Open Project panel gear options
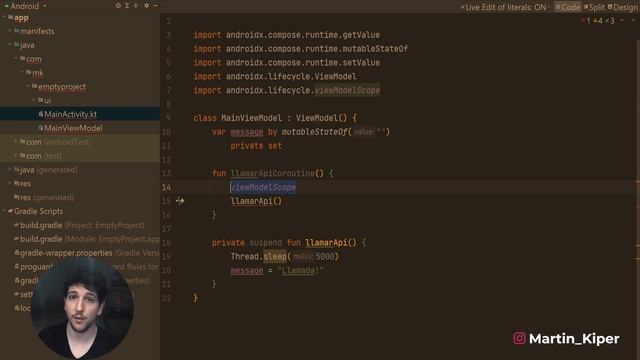The image size is (640, 360). 147,6
